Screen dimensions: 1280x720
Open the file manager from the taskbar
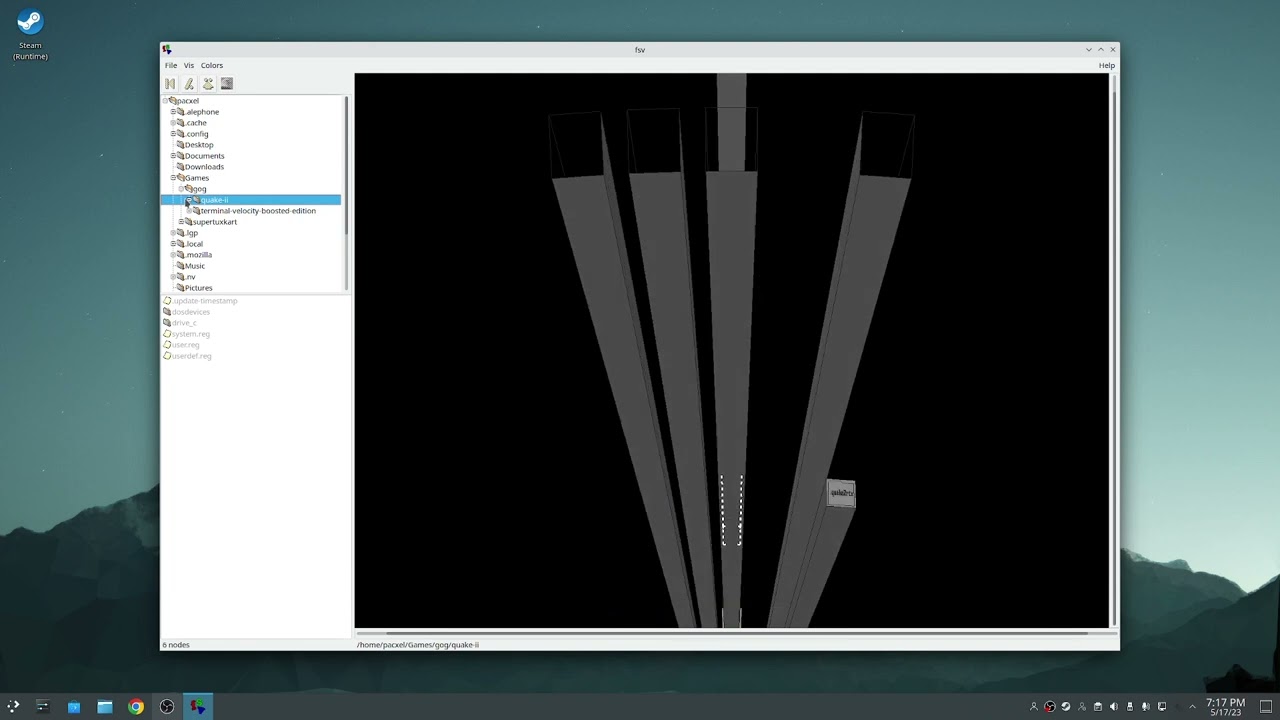(105, 707)
